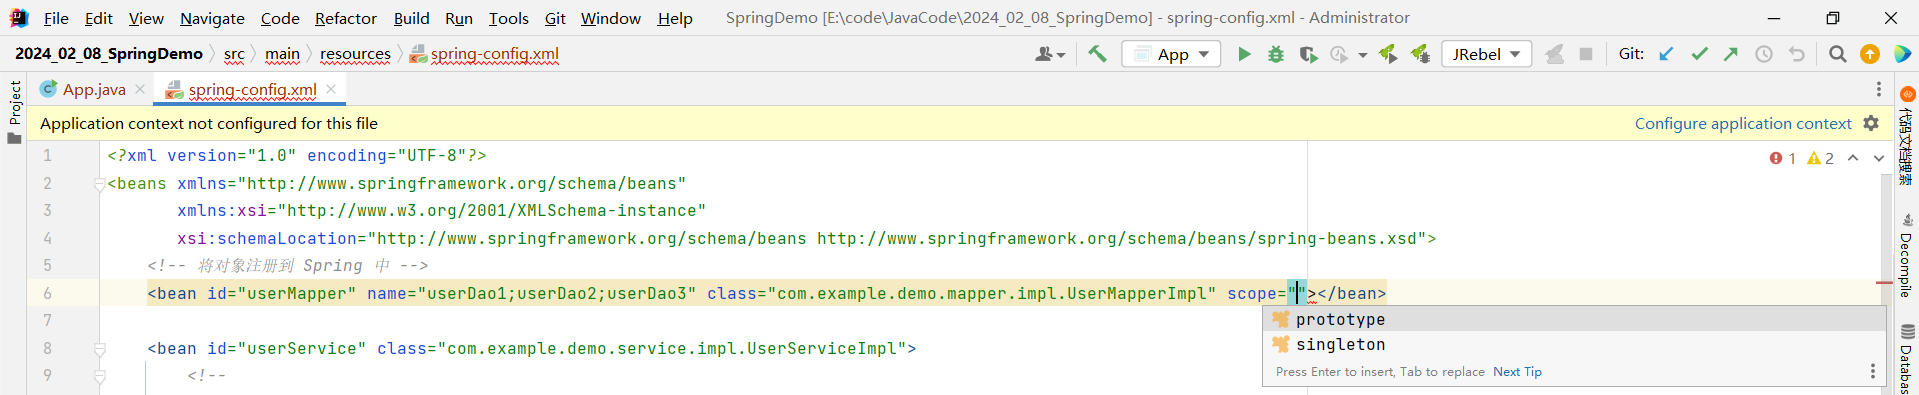Go to previous highlighted error arrow

(x=1853, y=158)
